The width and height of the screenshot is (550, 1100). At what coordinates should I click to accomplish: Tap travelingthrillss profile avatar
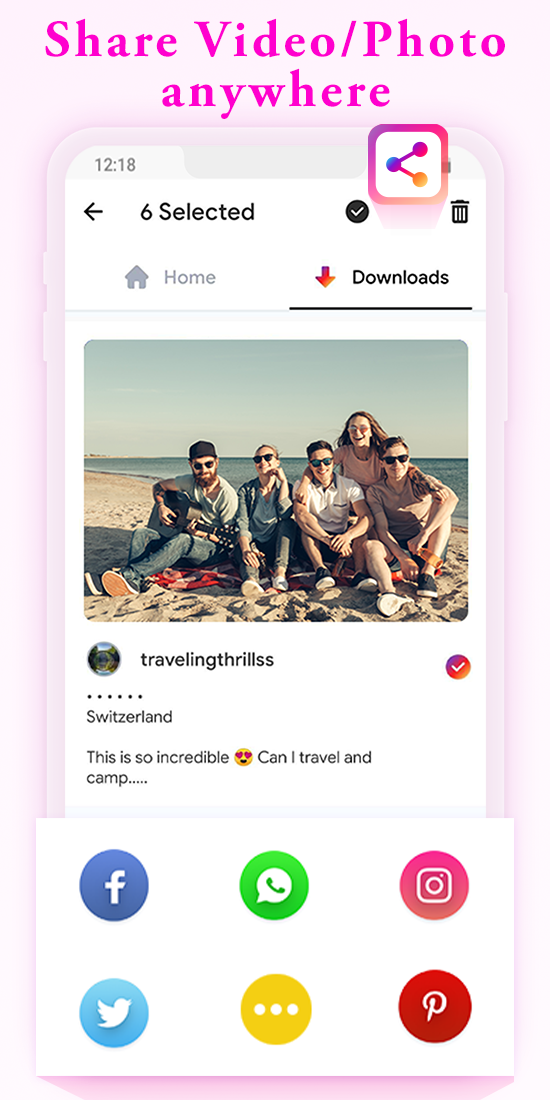point(104,659)
